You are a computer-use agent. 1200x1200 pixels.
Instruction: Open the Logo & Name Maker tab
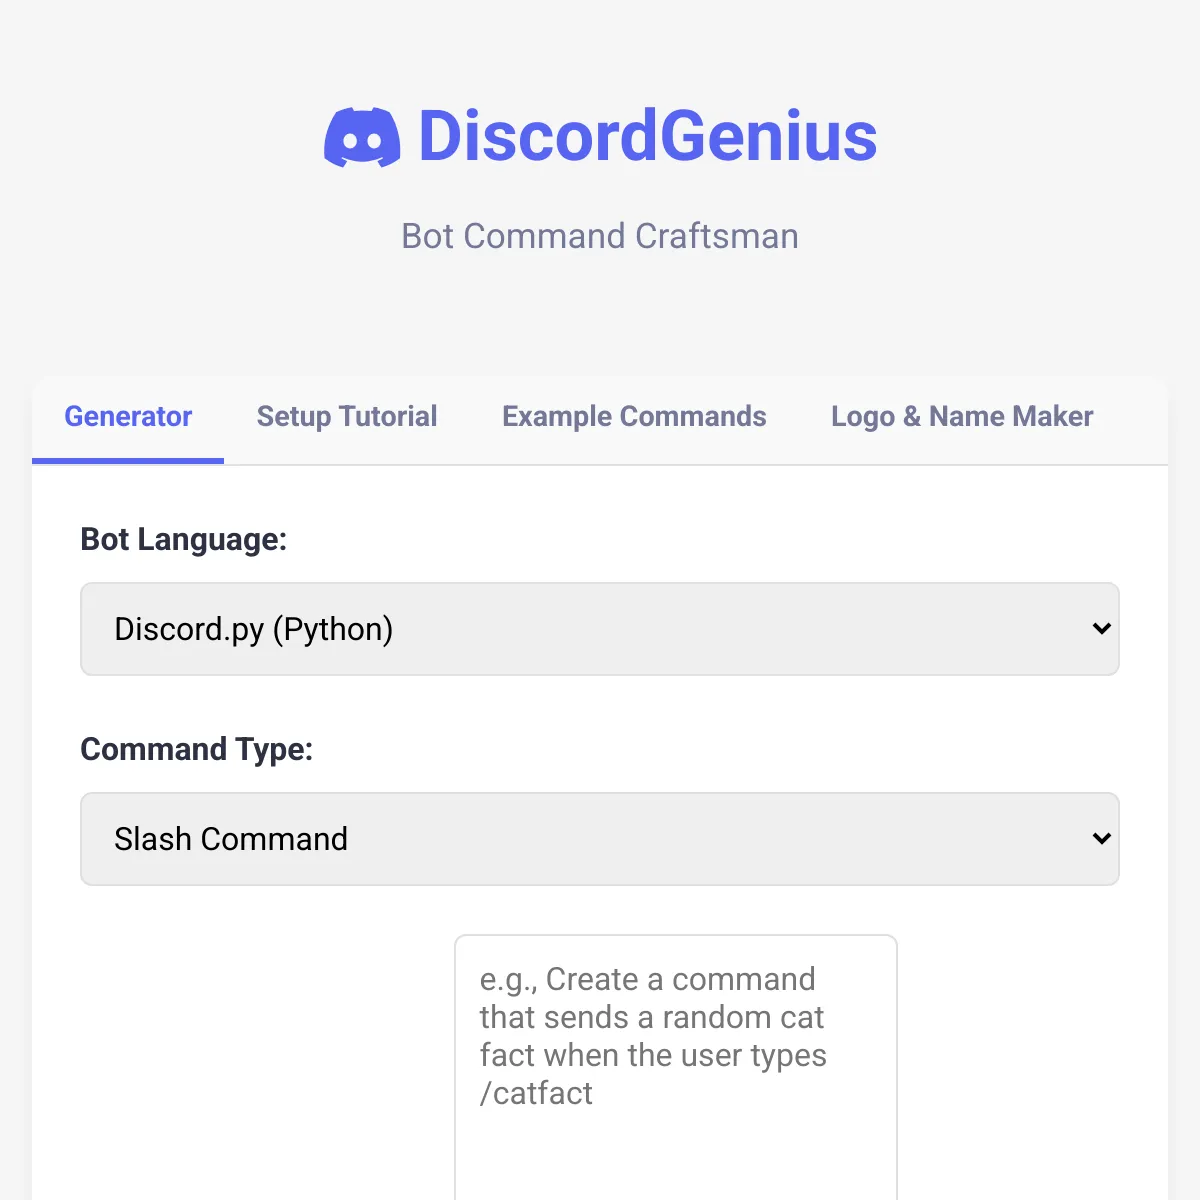point(962,416)
